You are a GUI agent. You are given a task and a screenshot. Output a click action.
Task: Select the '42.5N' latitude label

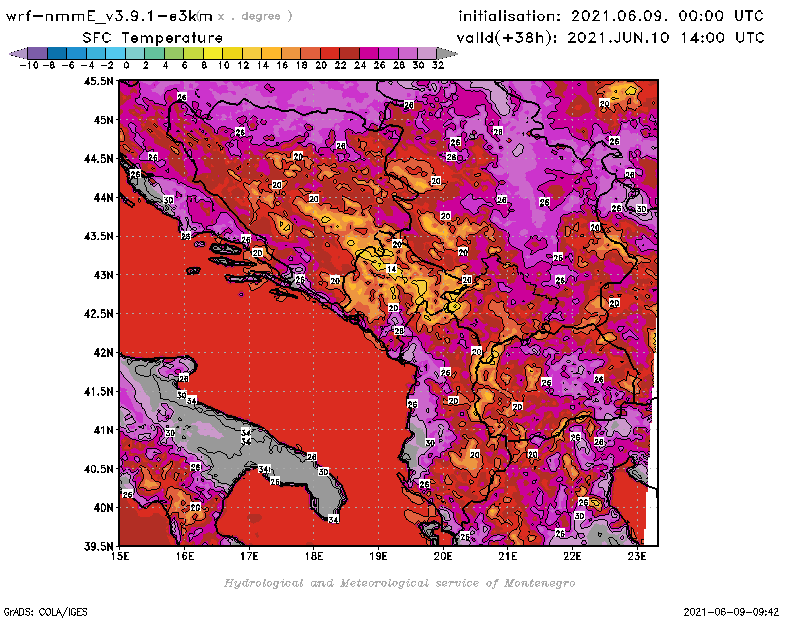click(98, 313)
